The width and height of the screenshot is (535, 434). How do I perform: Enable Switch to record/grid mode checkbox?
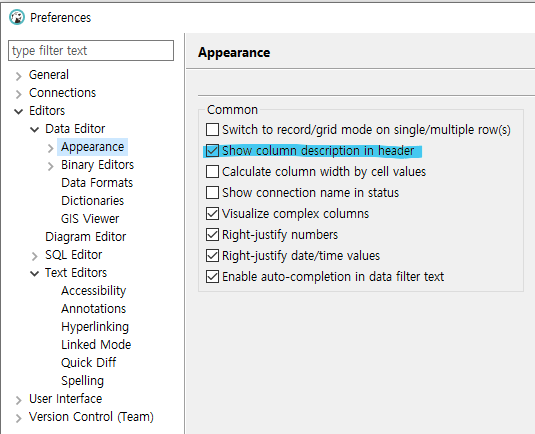click(212, 130)
